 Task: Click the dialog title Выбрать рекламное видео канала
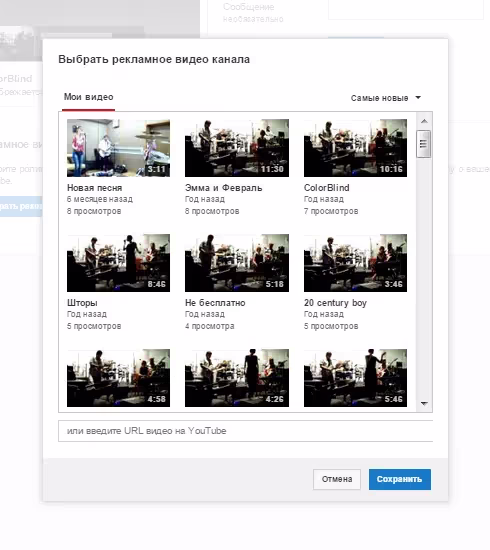(x=154, y=60)
